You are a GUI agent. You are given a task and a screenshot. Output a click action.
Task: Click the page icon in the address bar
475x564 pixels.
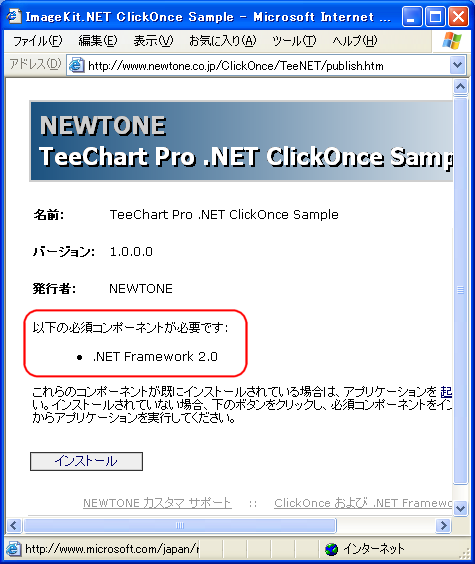tap(77, 65)
